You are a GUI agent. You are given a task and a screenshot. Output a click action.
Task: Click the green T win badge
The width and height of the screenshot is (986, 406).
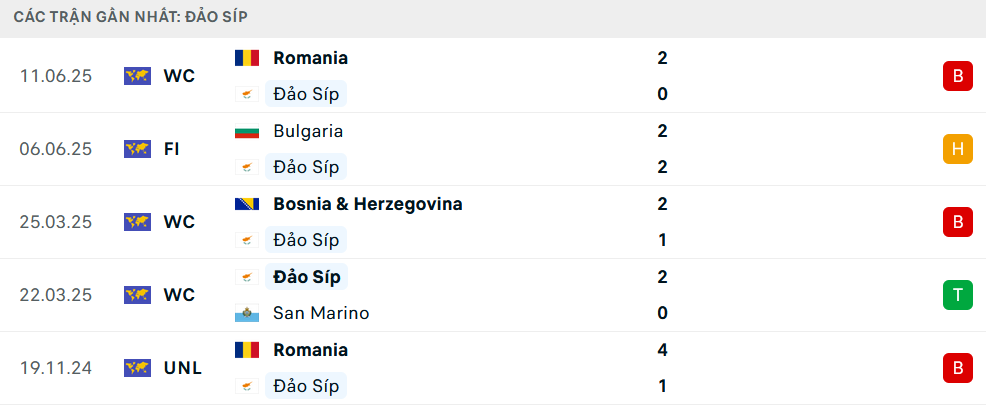point(957,295)
